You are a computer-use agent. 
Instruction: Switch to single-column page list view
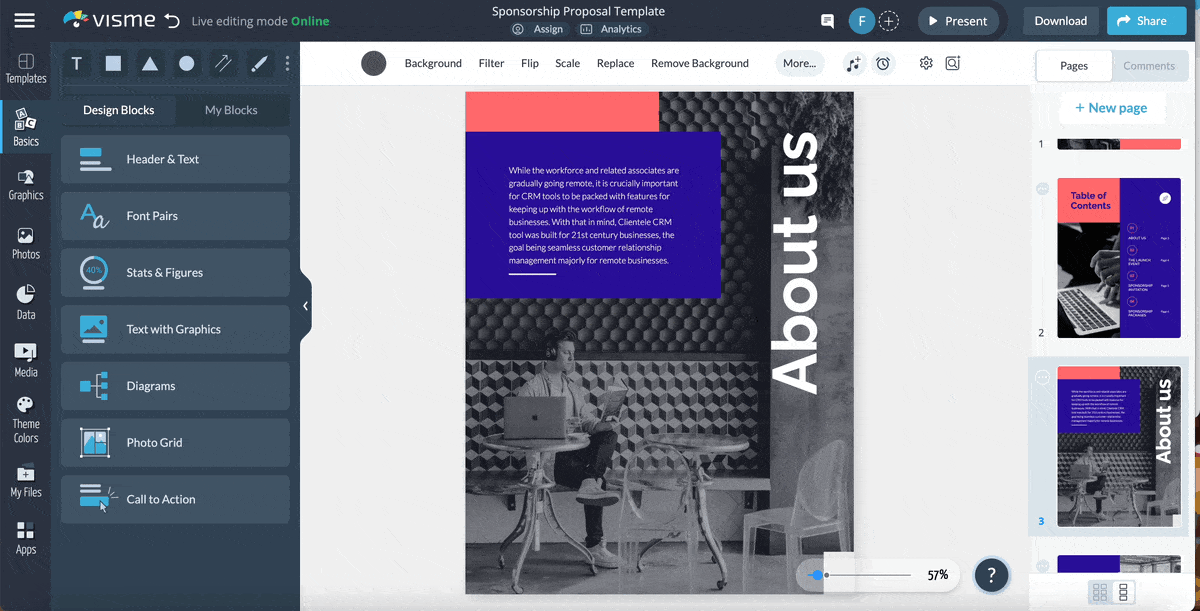pos(1123,592)
